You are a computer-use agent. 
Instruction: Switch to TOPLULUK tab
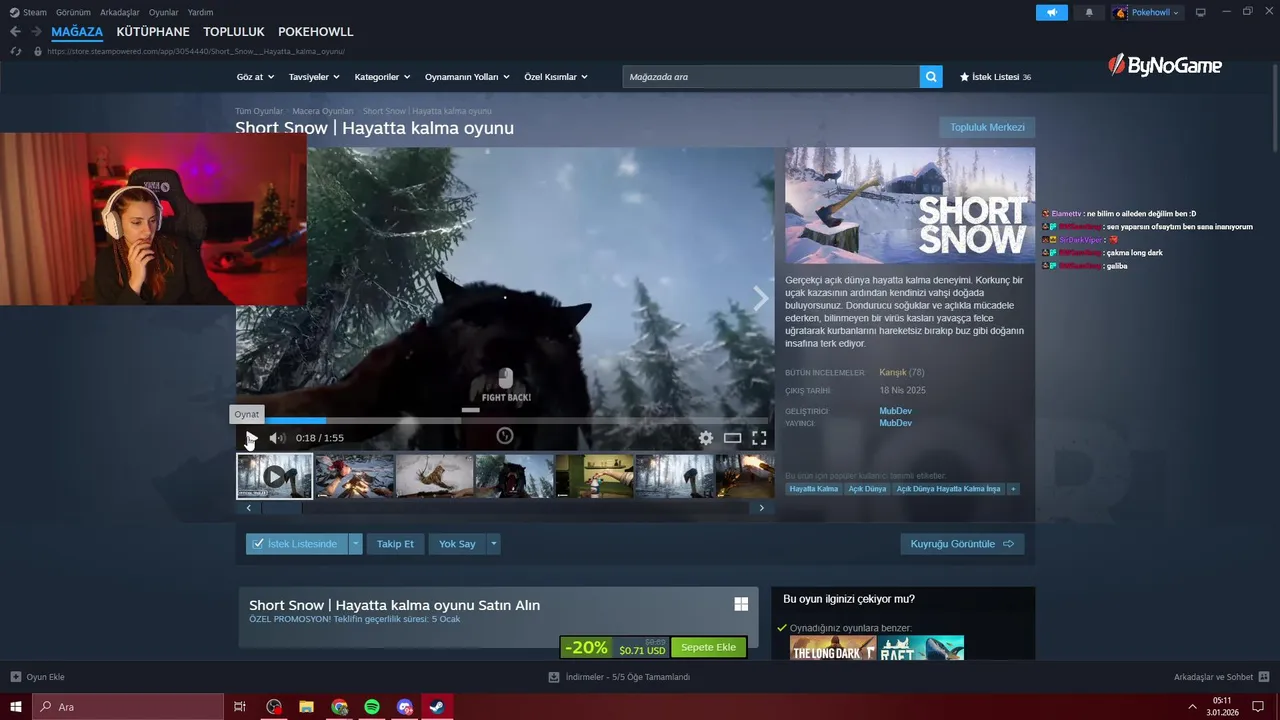click(234, 32)
